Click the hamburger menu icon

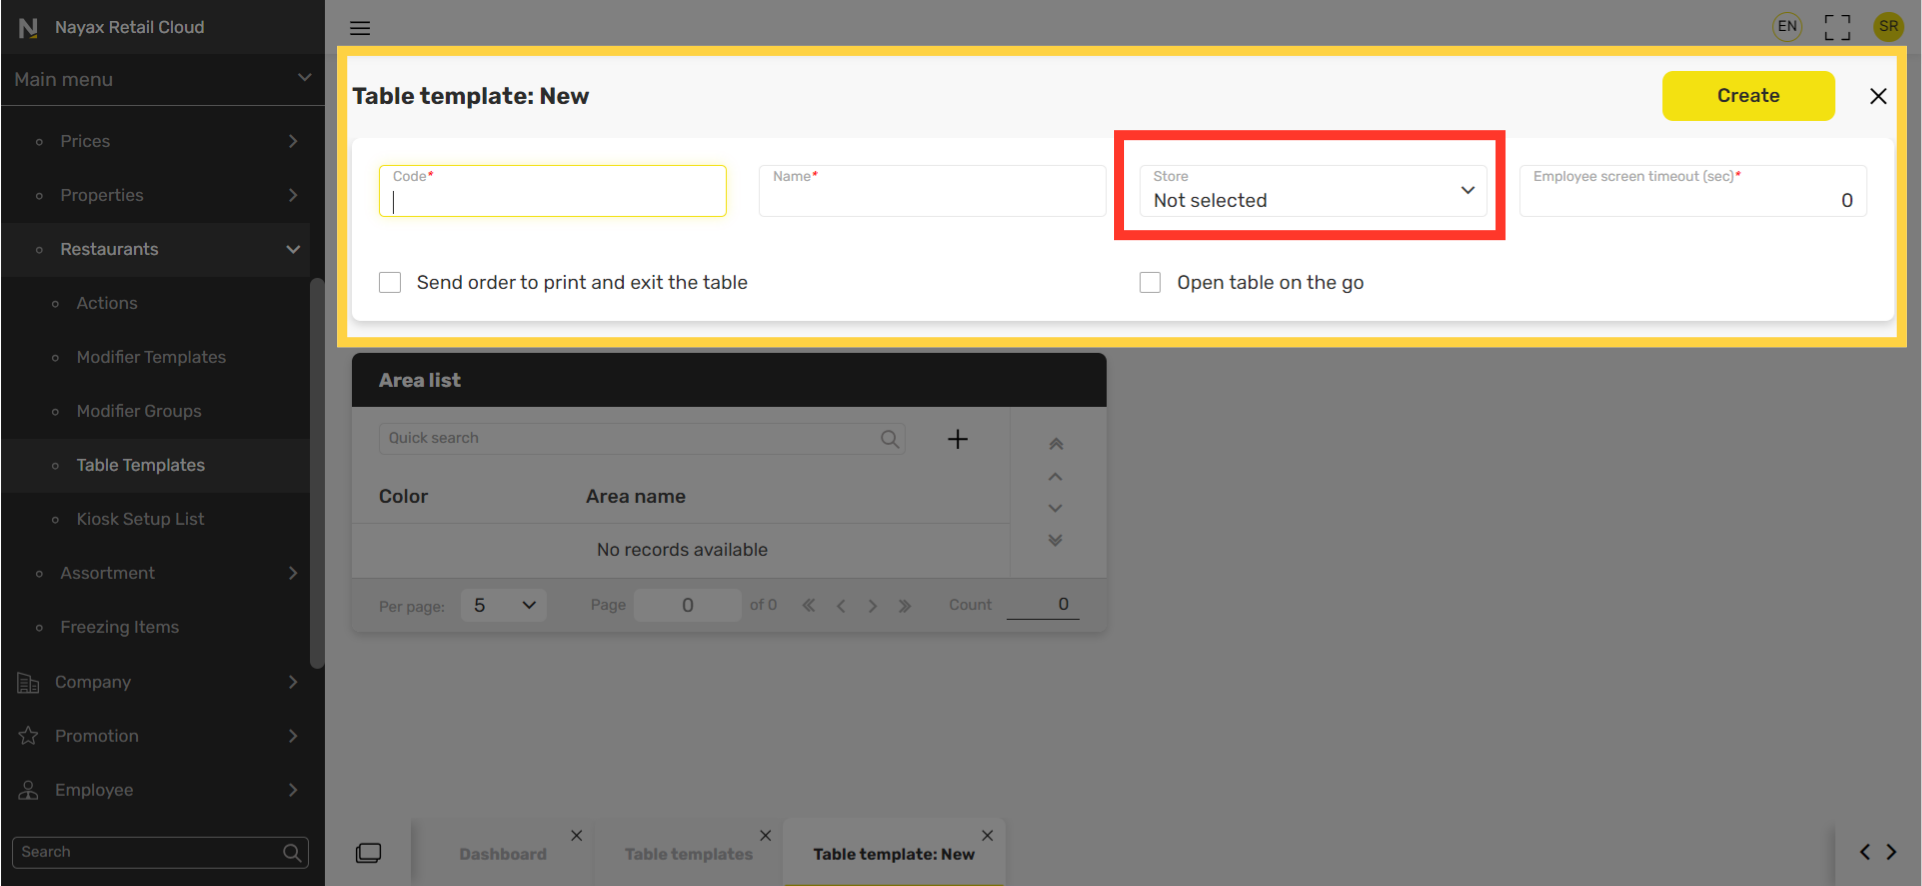pos(360,28)
